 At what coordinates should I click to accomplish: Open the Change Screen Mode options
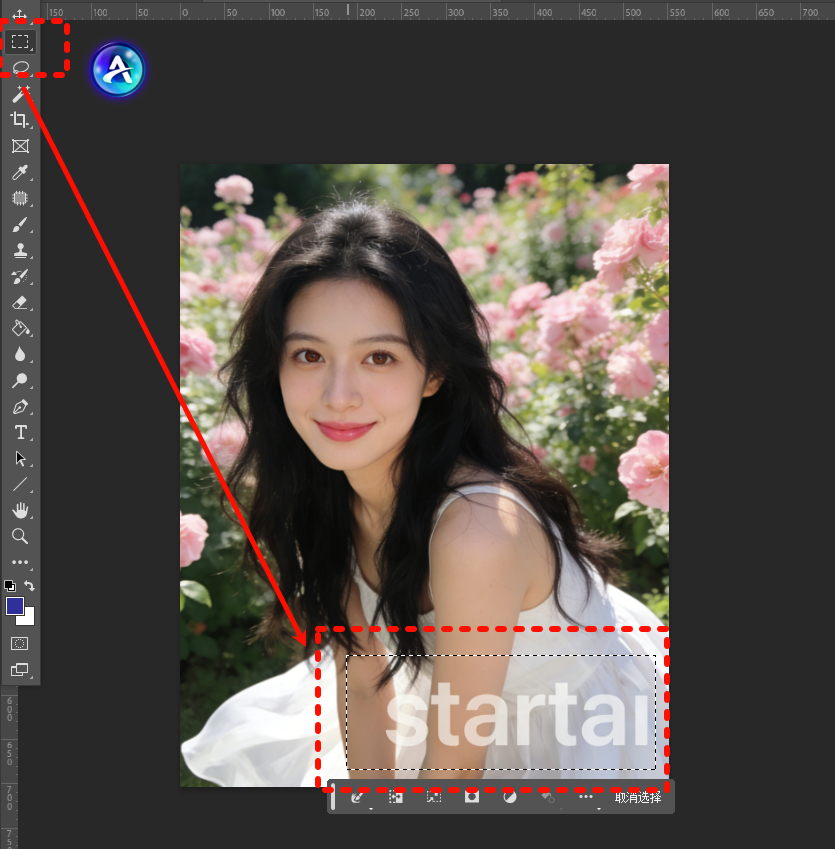(20, 670)
